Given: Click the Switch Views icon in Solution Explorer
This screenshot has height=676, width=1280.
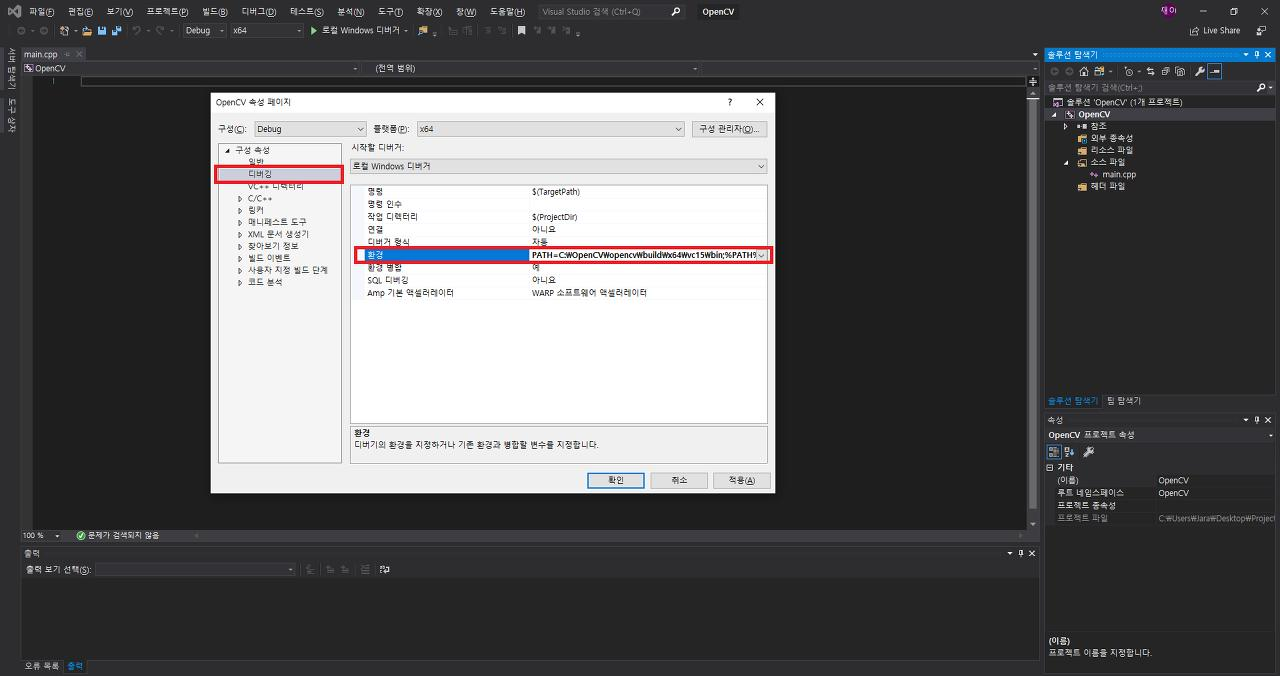Looking at the screenshot, I should [1099, 71].
